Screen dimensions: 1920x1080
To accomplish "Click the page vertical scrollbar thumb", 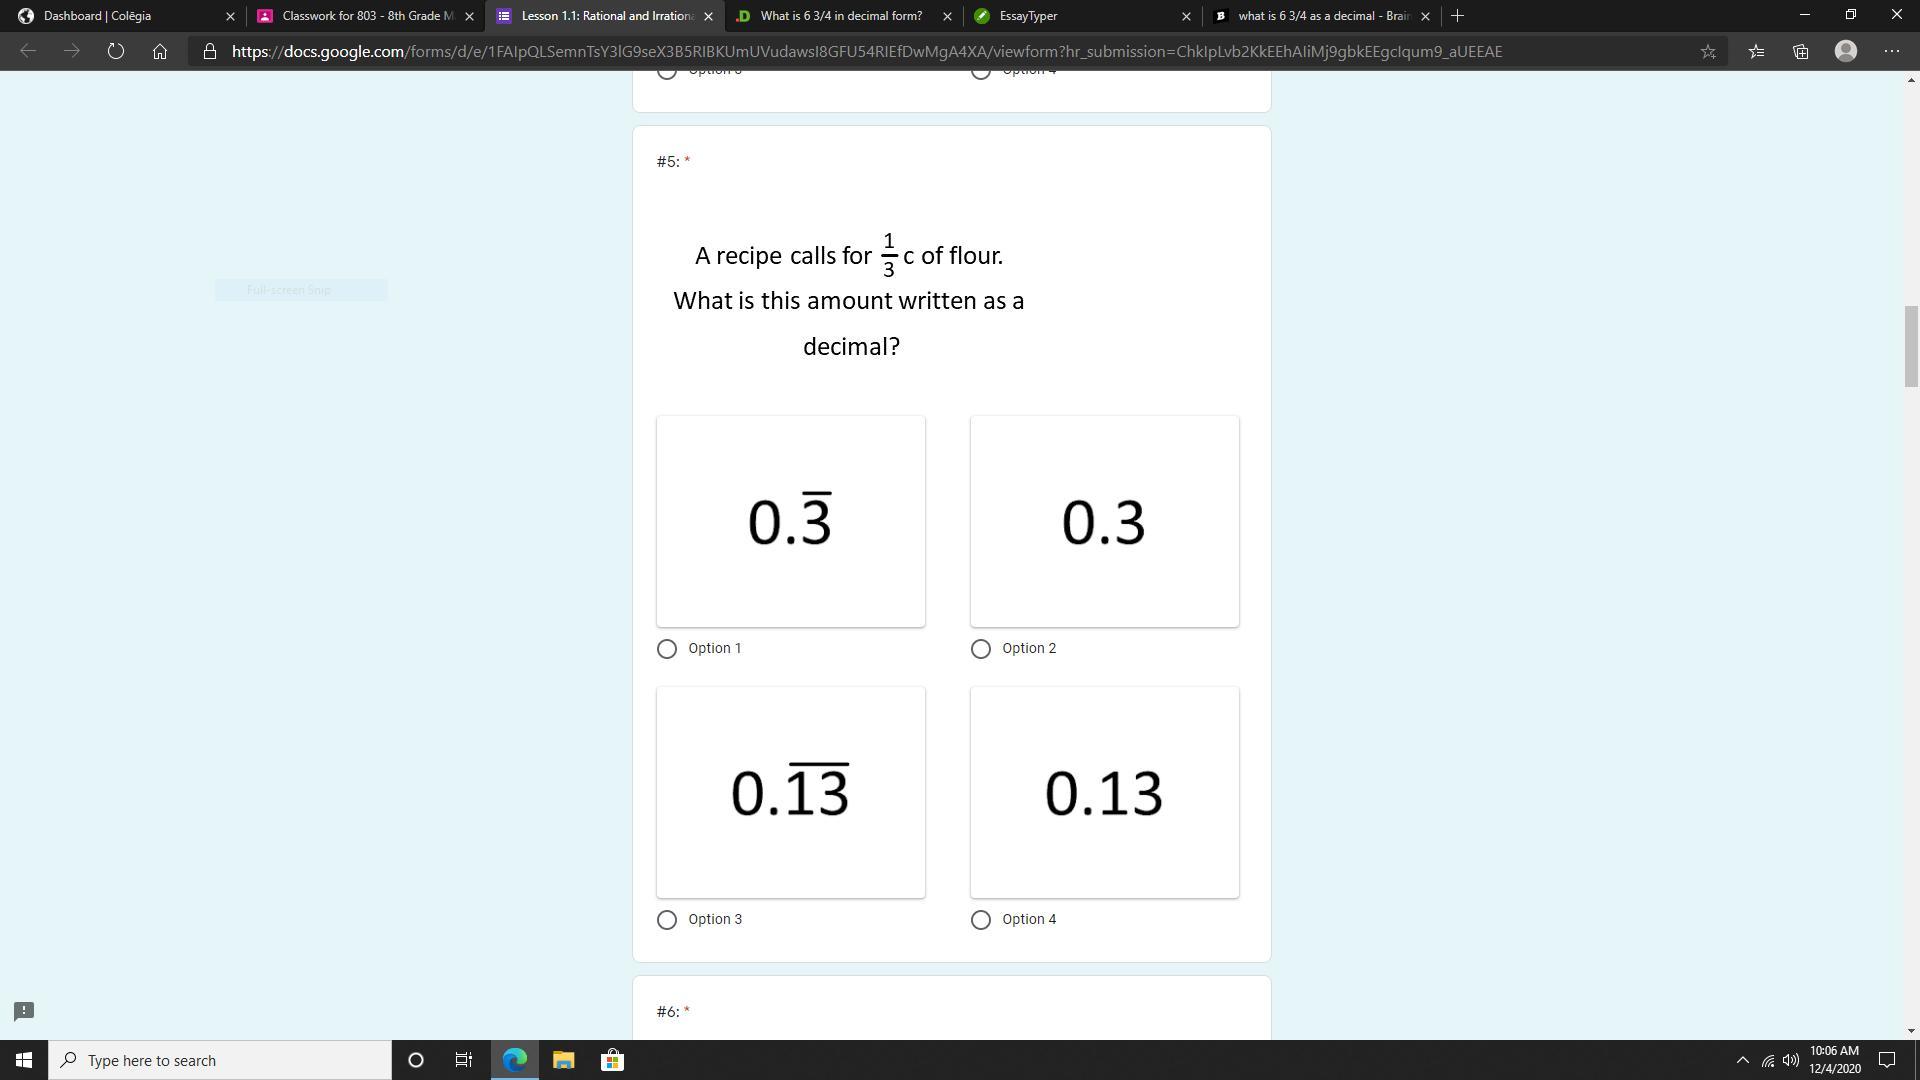I will (x=1911, y=347).
